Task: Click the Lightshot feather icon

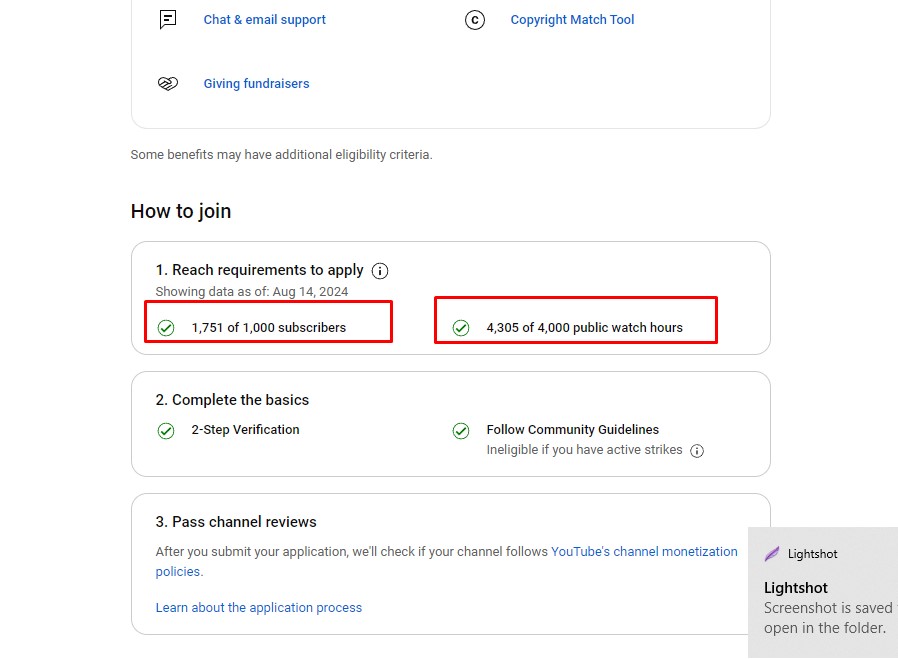Action: 771,554
